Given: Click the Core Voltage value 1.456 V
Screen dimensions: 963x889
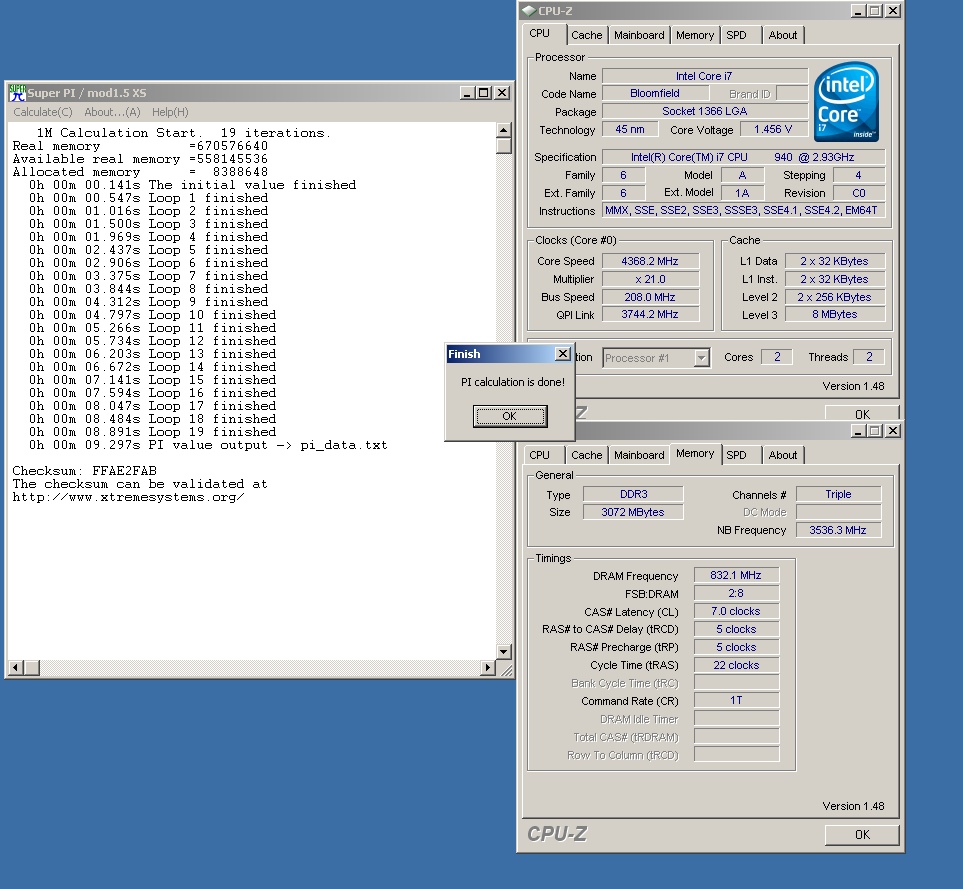Looking at the screenshot, I should pyautogui.click(x=773, y=130).
